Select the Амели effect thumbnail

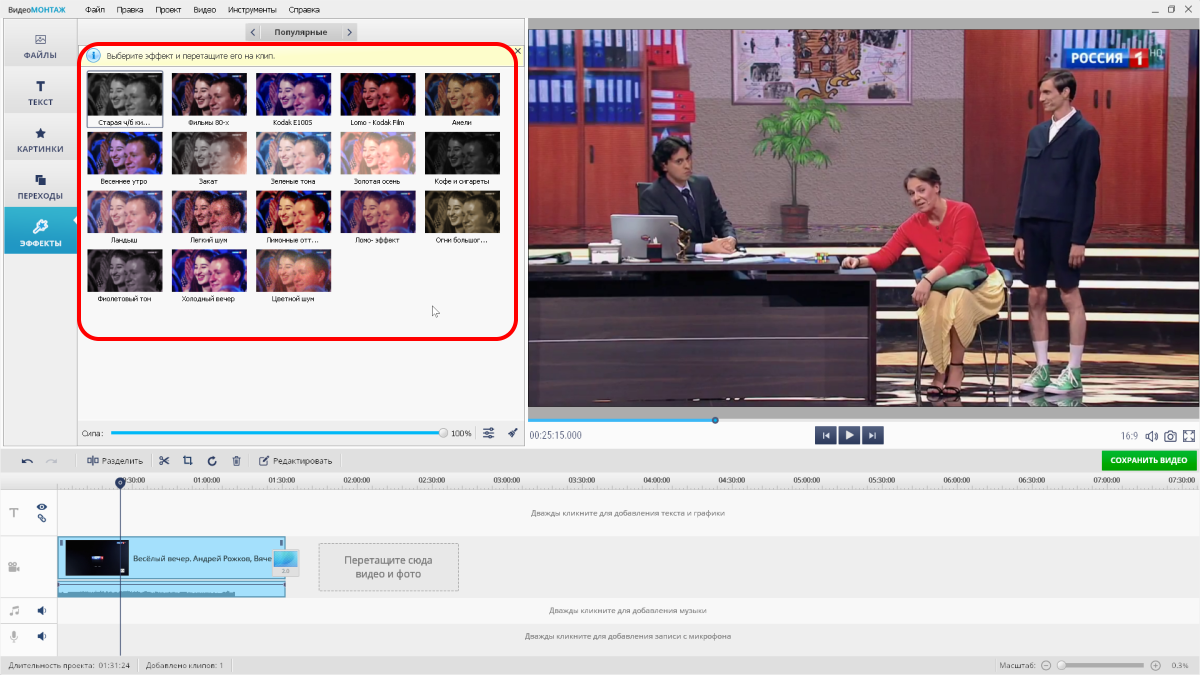pyautogui.click(x=462, y=99)
